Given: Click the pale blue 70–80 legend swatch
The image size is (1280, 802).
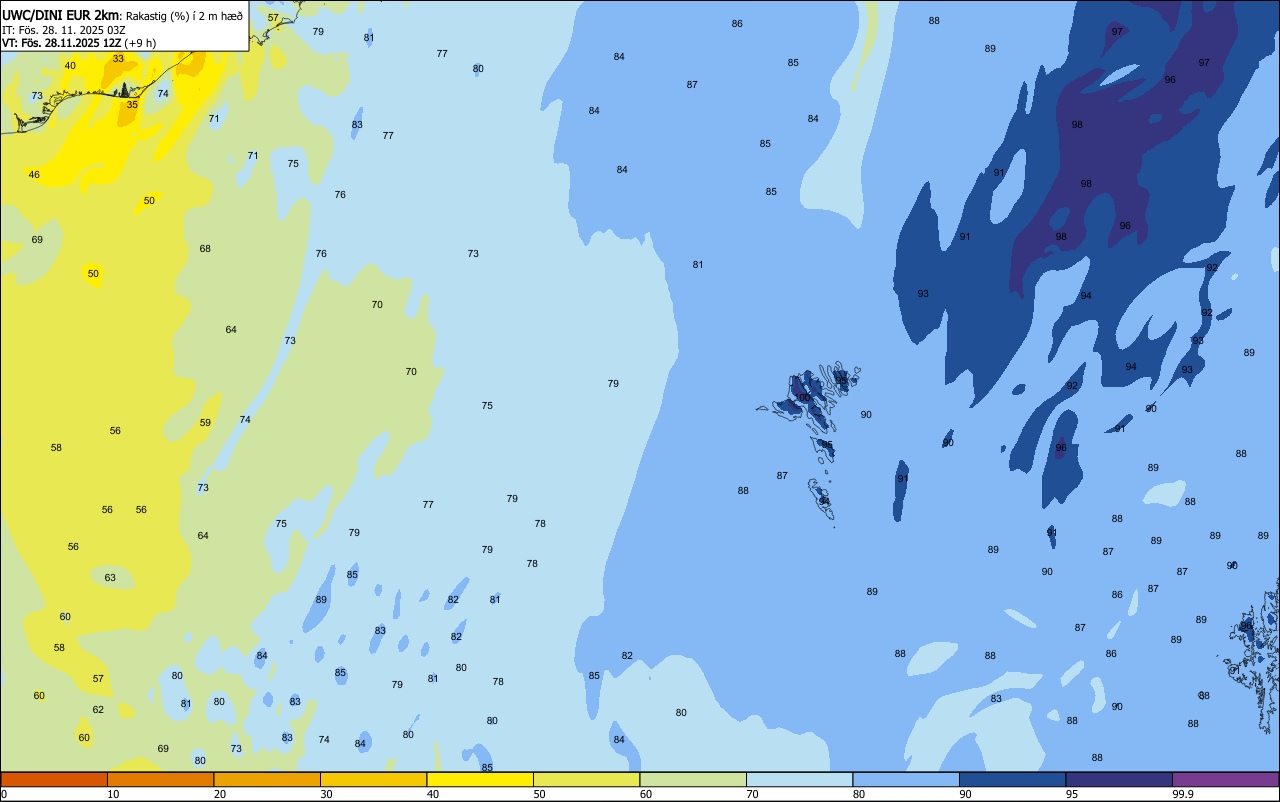Looking at the screenshot, I should 799,779.
